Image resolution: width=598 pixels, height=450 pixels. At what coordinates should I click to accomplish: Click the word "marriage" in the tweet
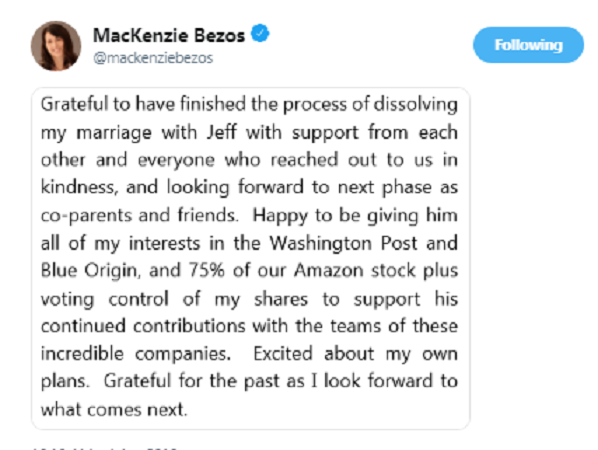tap(114, 133)
